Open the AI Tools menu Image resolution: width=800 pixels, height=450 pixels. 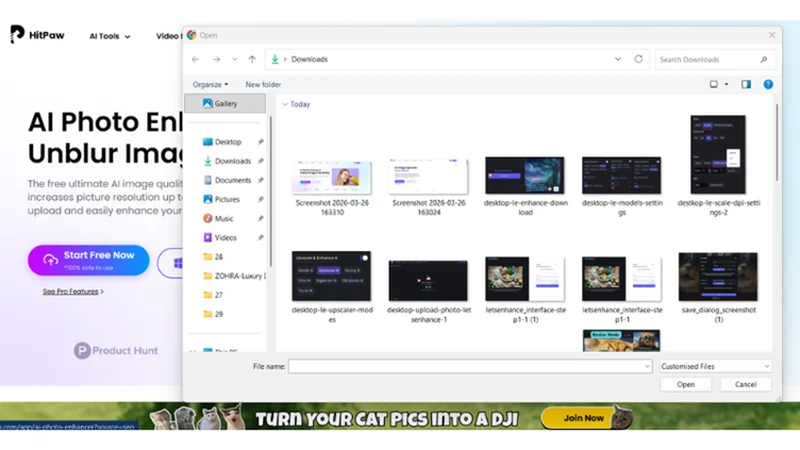pyautogui.click(x=110, y=36)
